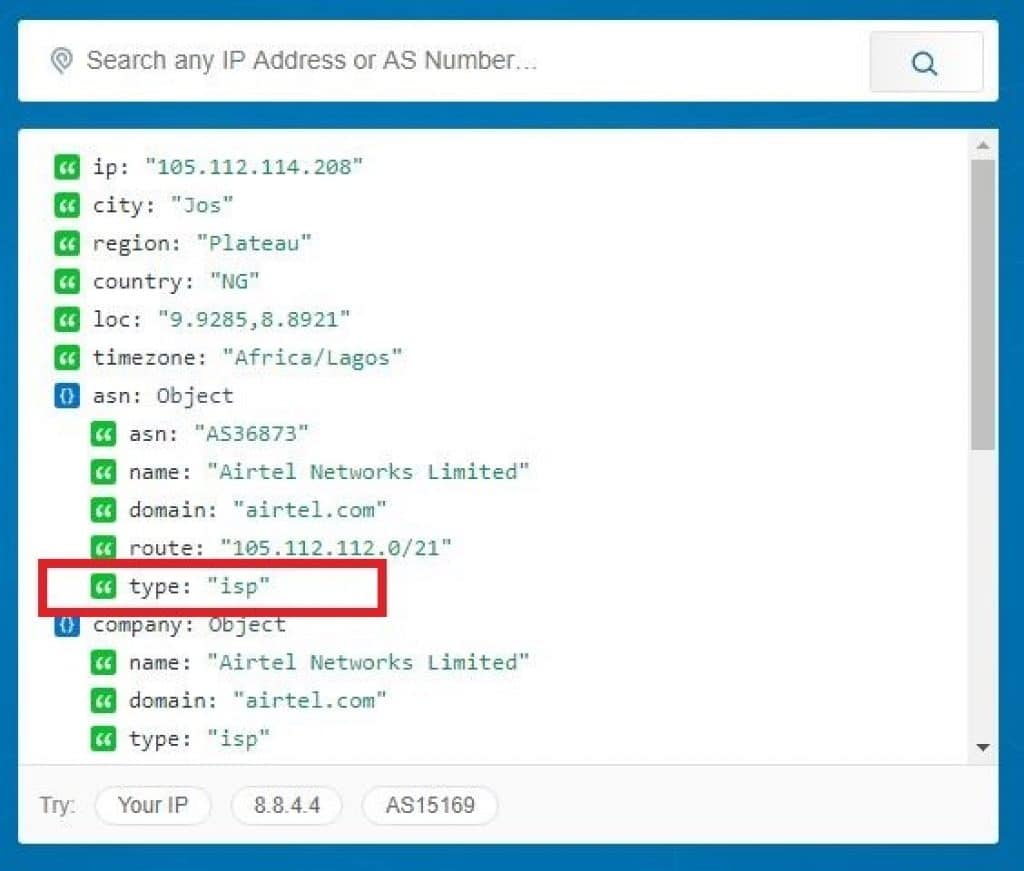This screenshot has height=871, width=1024.
Task: Try the 8.8.4.4 example address
Action: tap(286, 805)
